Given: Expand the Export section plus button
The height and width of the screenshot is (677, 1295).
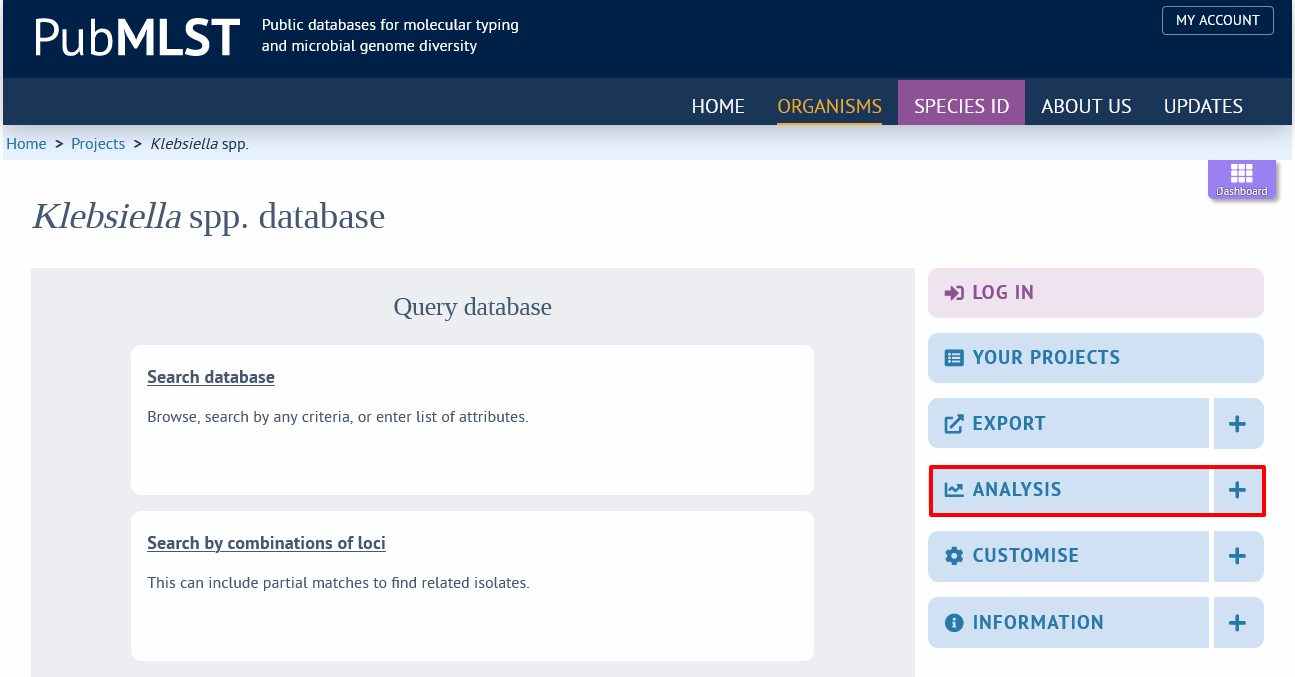Looking at the screenshot, I should pyautogui.click(x=1238, y=424).
